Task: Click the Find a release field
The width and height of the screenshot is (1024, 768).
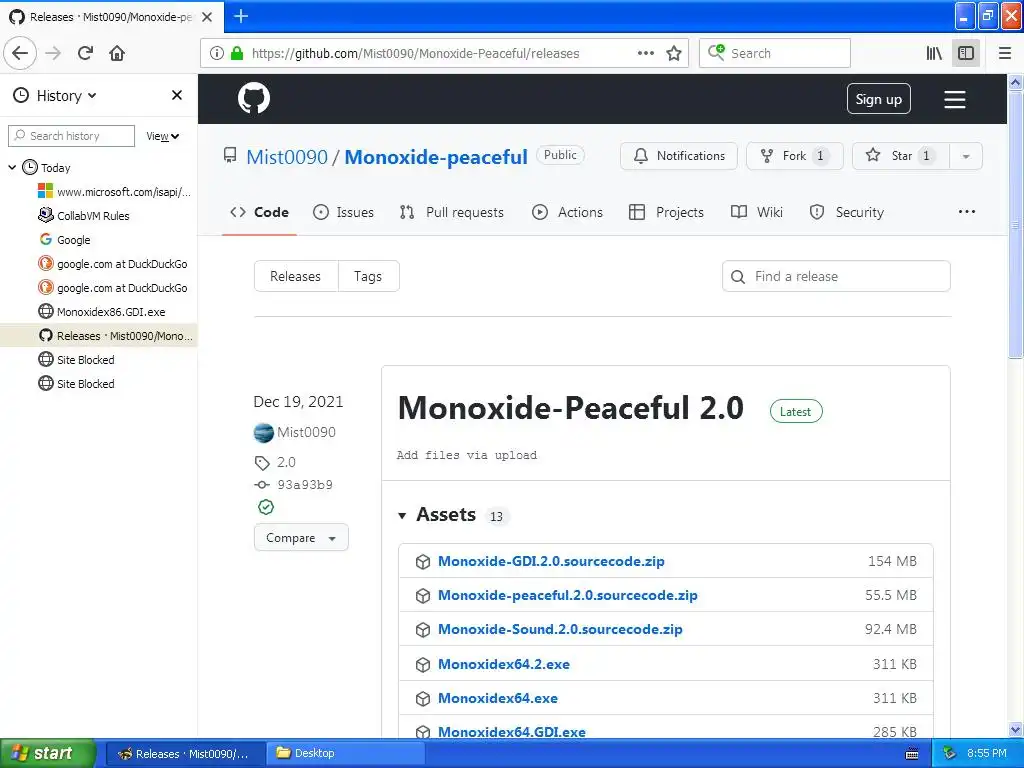Action: pos(837,276)
